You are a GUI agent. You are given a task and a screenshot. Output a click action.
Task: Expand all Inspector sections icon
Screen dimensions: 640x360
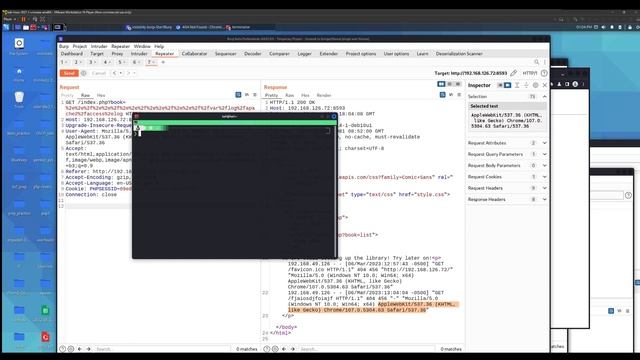517,85
